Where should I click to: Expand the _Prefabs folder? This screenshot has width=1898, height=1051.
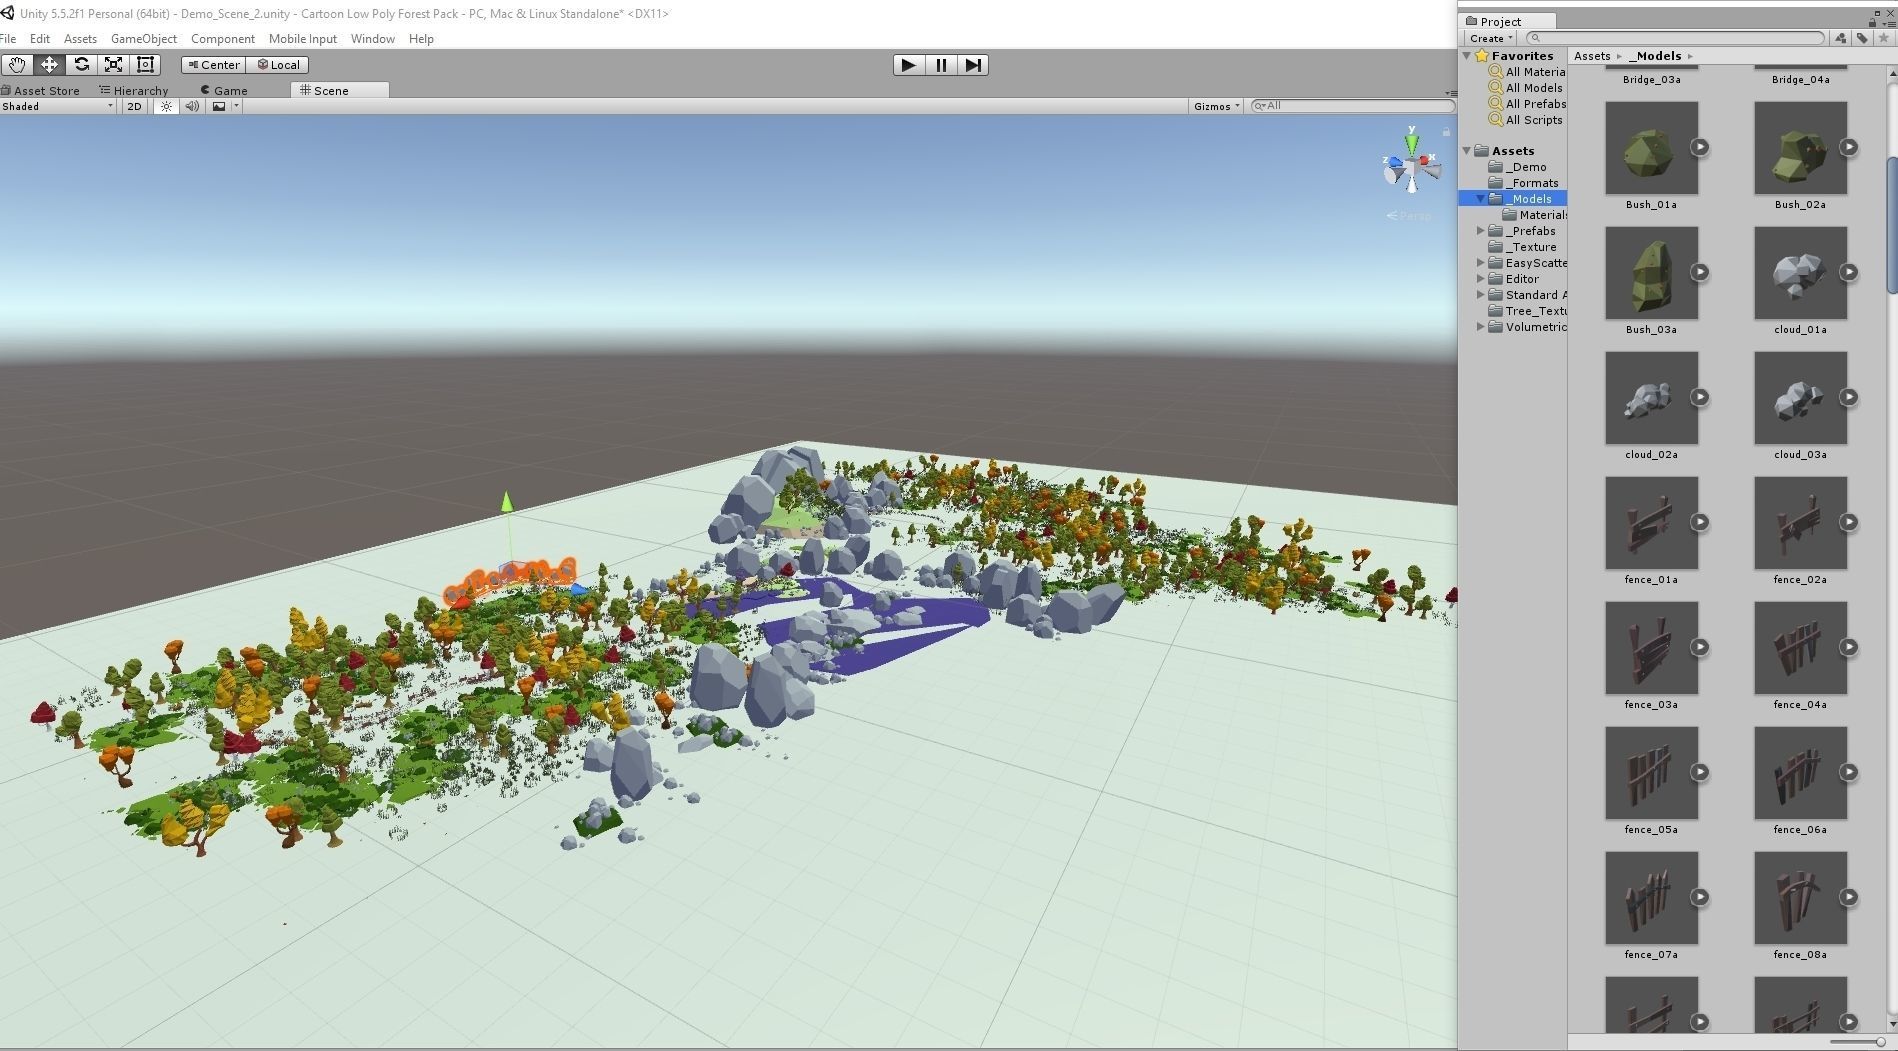coord(1481,231)
